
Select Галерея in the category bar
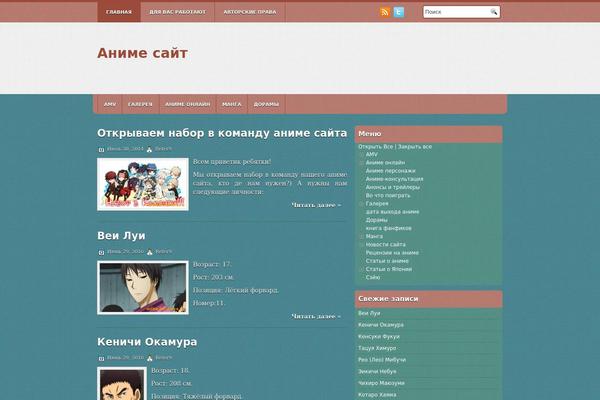140,104
